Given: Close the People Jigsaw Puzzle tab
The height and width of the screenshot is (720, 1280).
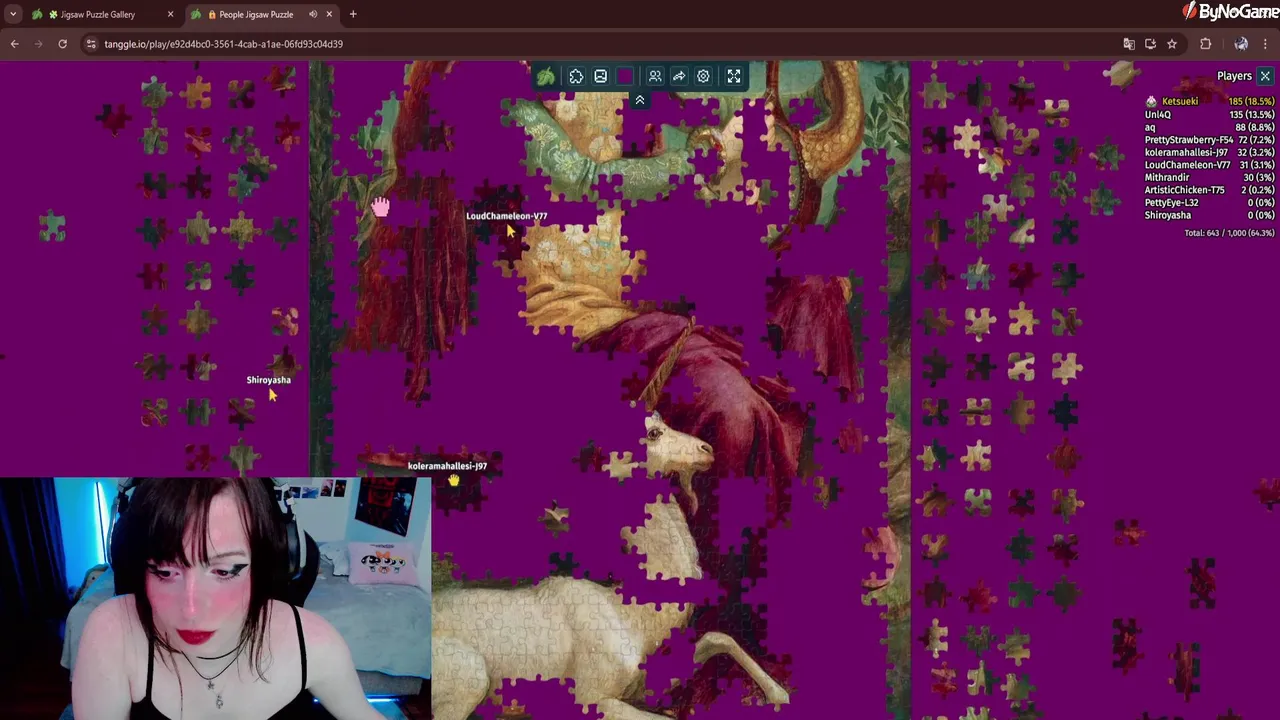Looking at the screenshot, I should (x=330, y=14).
